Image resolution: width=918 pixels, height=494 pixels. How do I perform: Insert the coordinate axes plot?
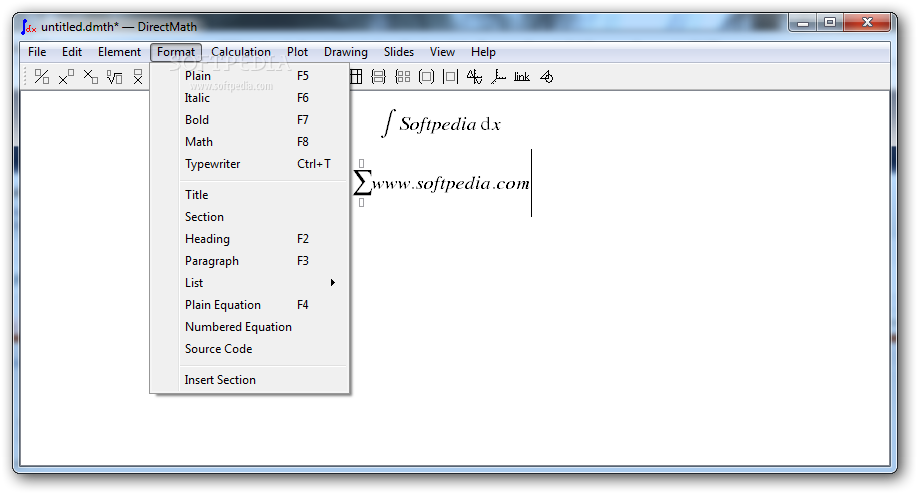[498, 77]
